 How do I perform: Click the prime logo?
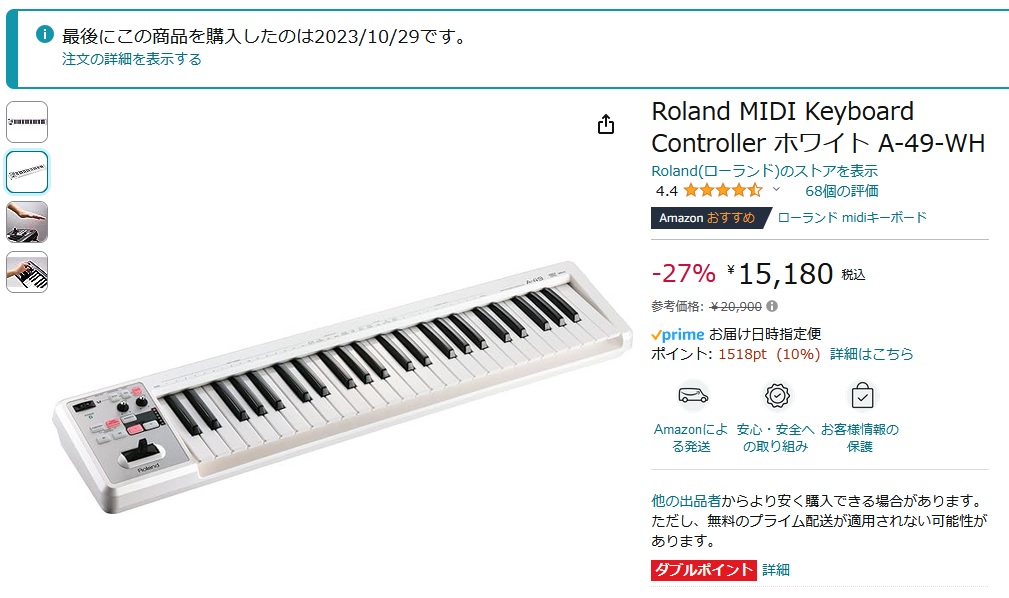(x=677, y=334)
